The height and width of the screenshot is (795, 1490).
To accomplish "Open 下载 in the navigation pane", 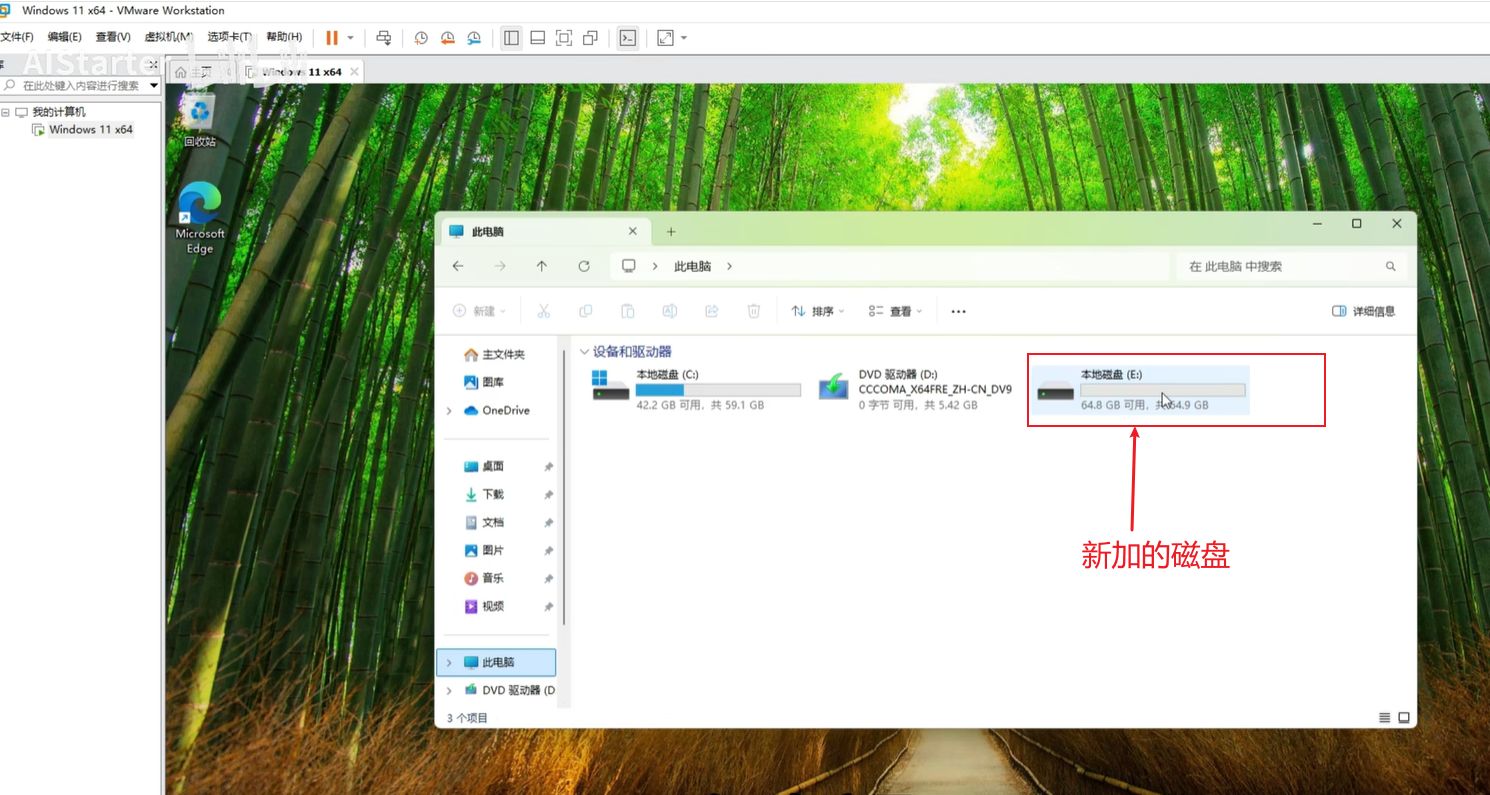I will (x=492, y=494).
